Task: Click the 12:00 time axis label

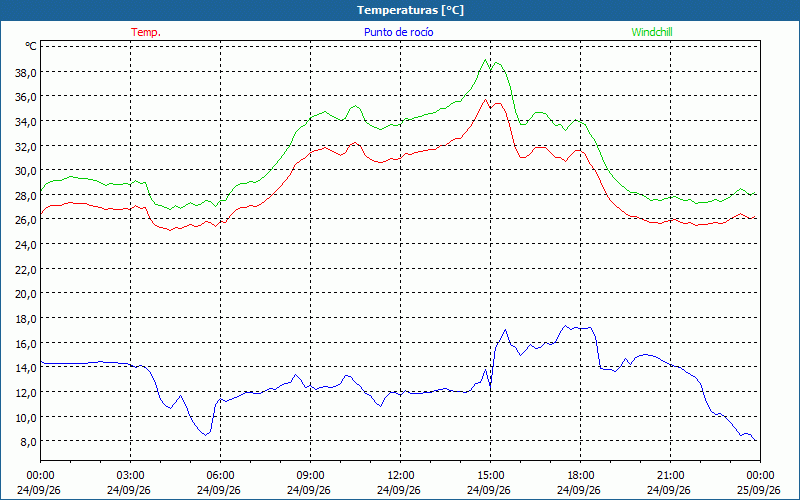Action: tap(401, 476)
